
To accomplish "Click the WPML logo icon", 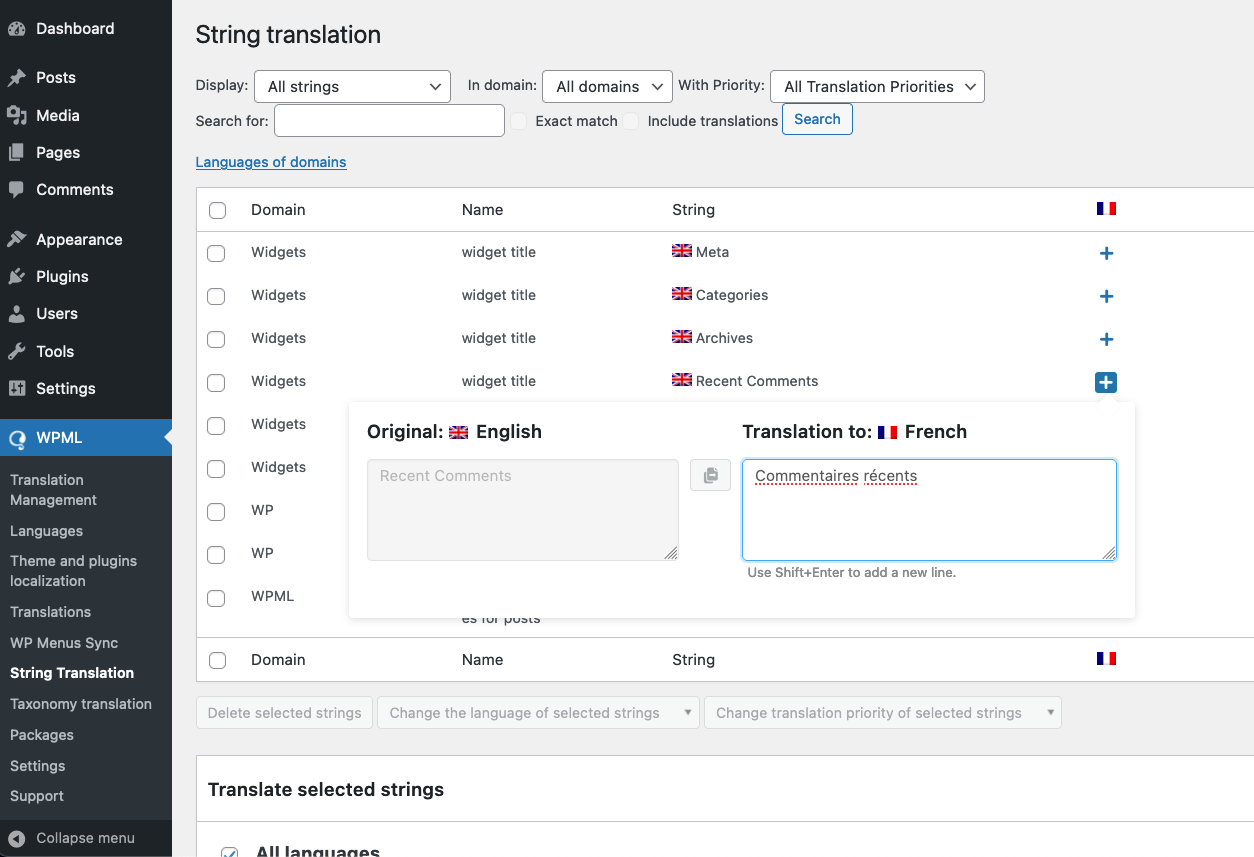I will (x=17, y=438).
